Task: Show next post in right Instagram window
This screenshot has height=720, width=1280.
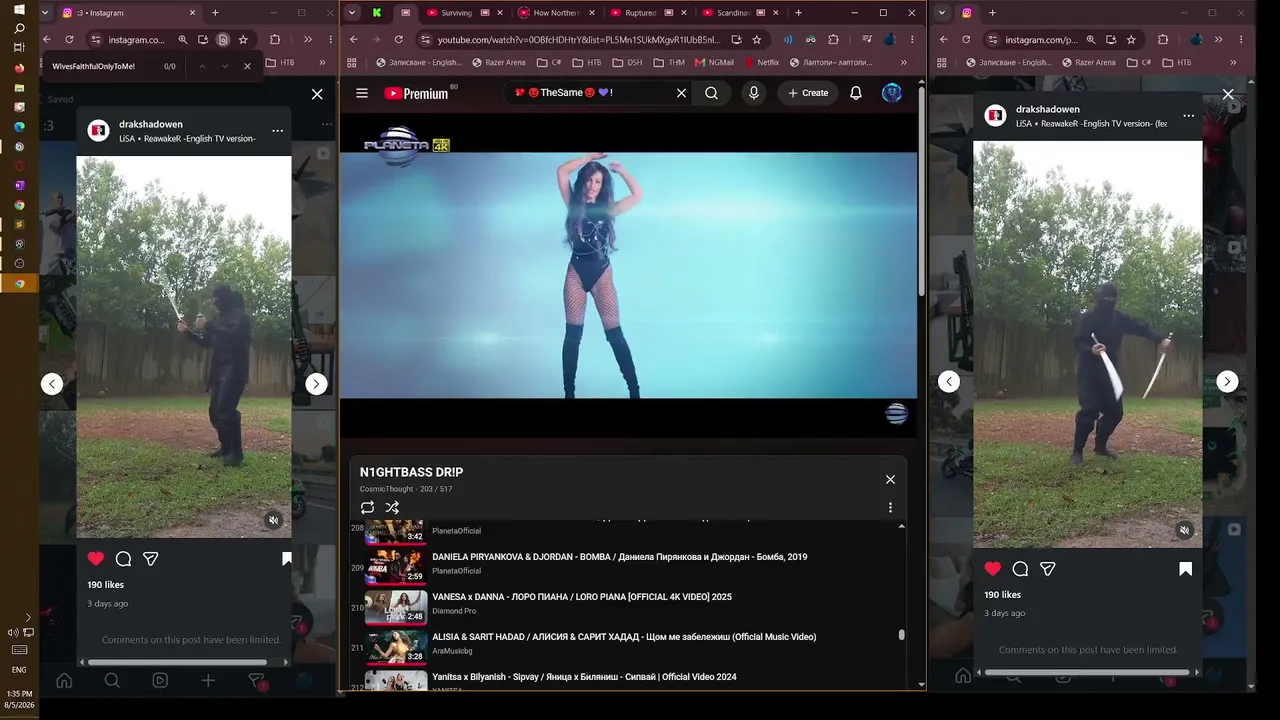Action: [x=1227, y=381]
